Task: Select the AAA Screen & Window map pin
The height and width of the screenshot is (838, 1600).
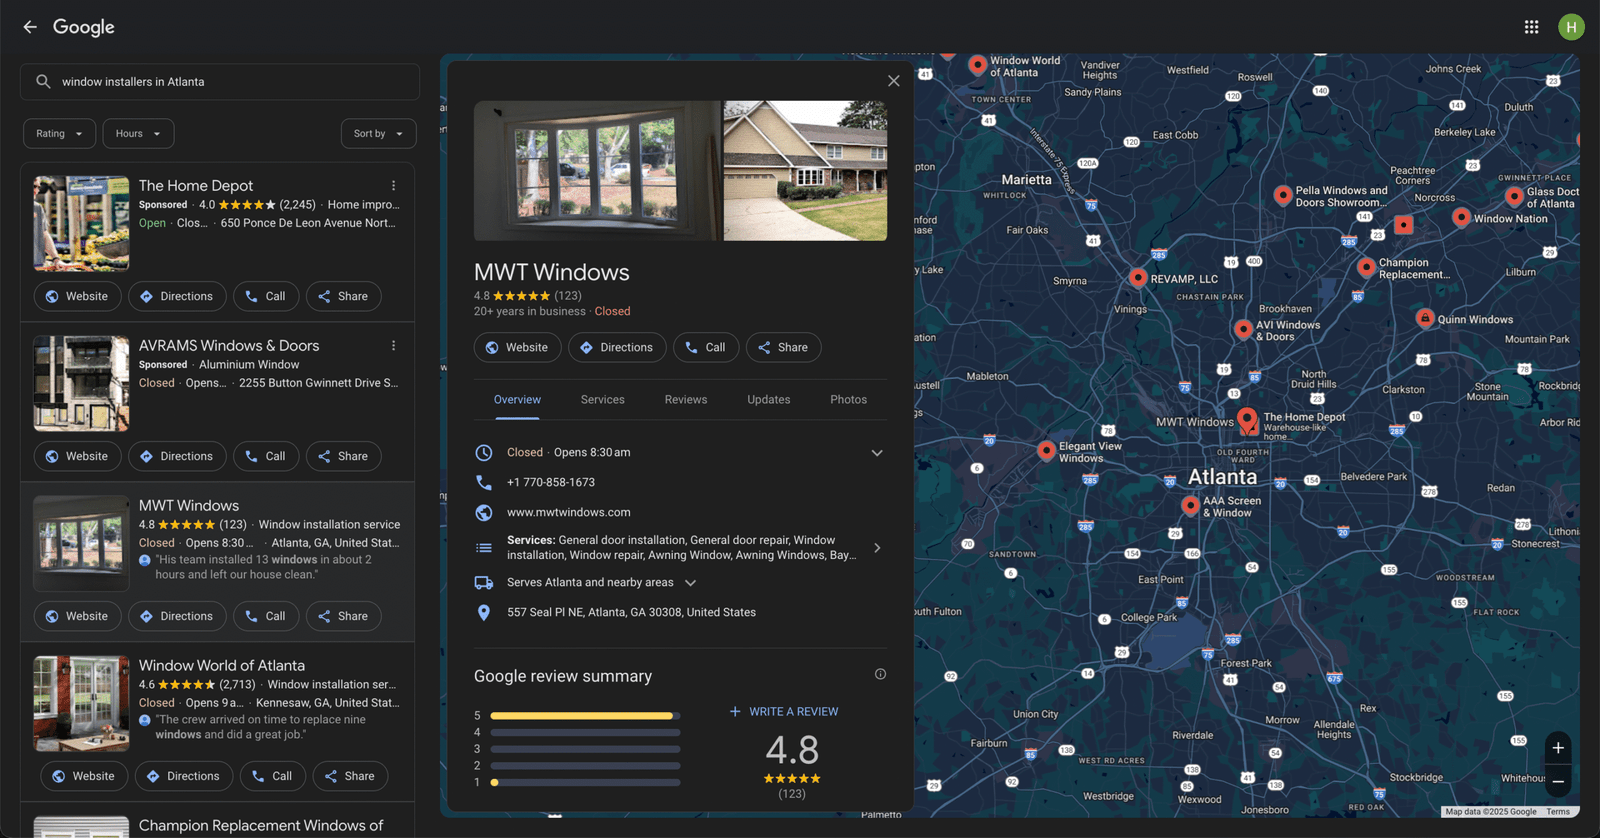Action: coord(1190,506)
